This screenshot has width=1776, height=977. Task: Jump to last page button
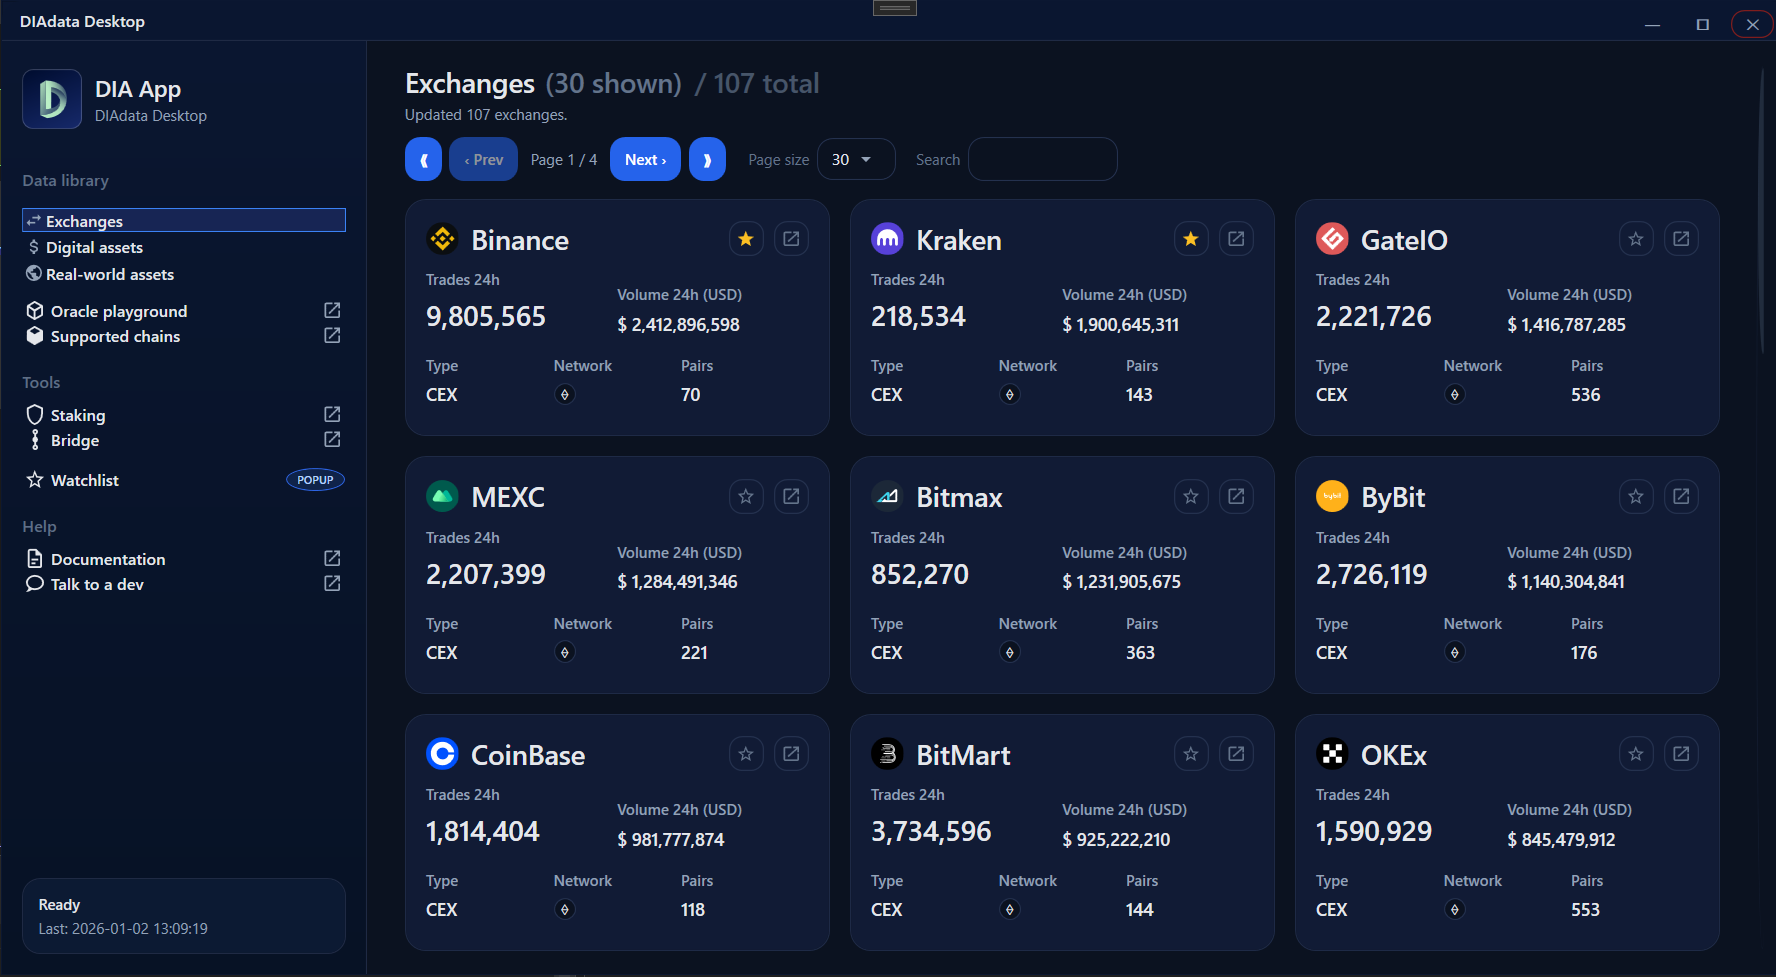pyautogui.click(x=707, y=160)
